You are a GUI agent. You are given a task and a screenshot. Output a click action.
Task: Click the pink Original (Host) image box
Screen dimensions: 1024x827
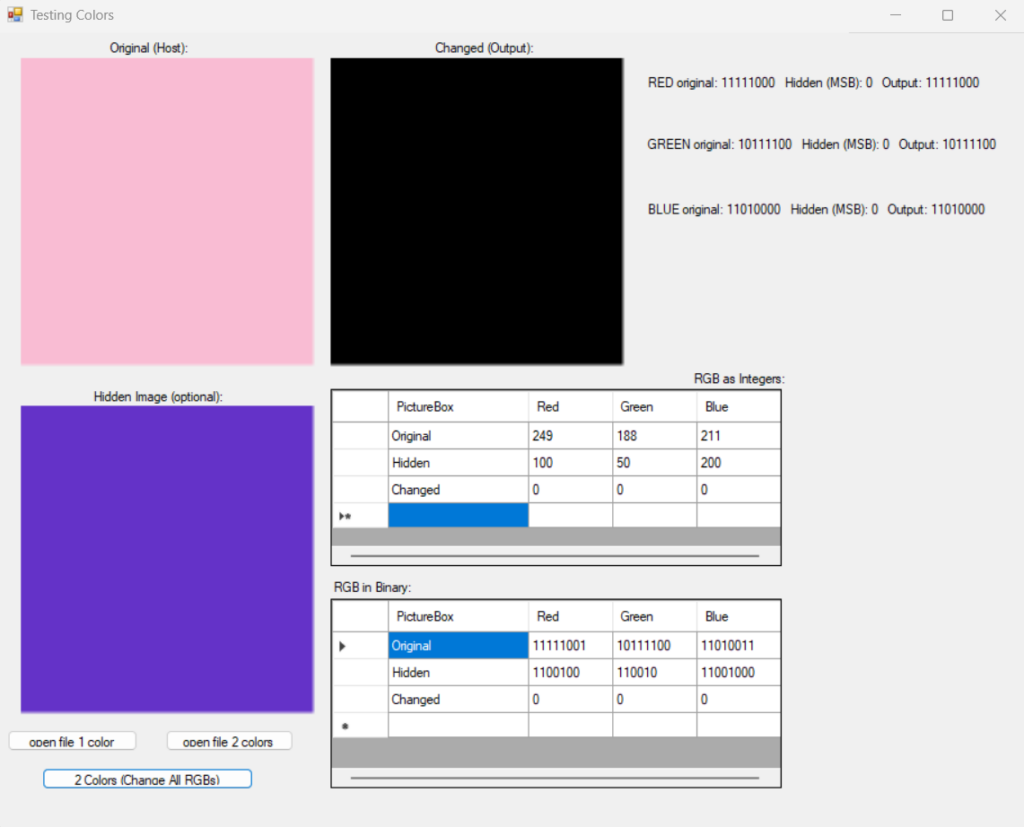tap(167, 211)
